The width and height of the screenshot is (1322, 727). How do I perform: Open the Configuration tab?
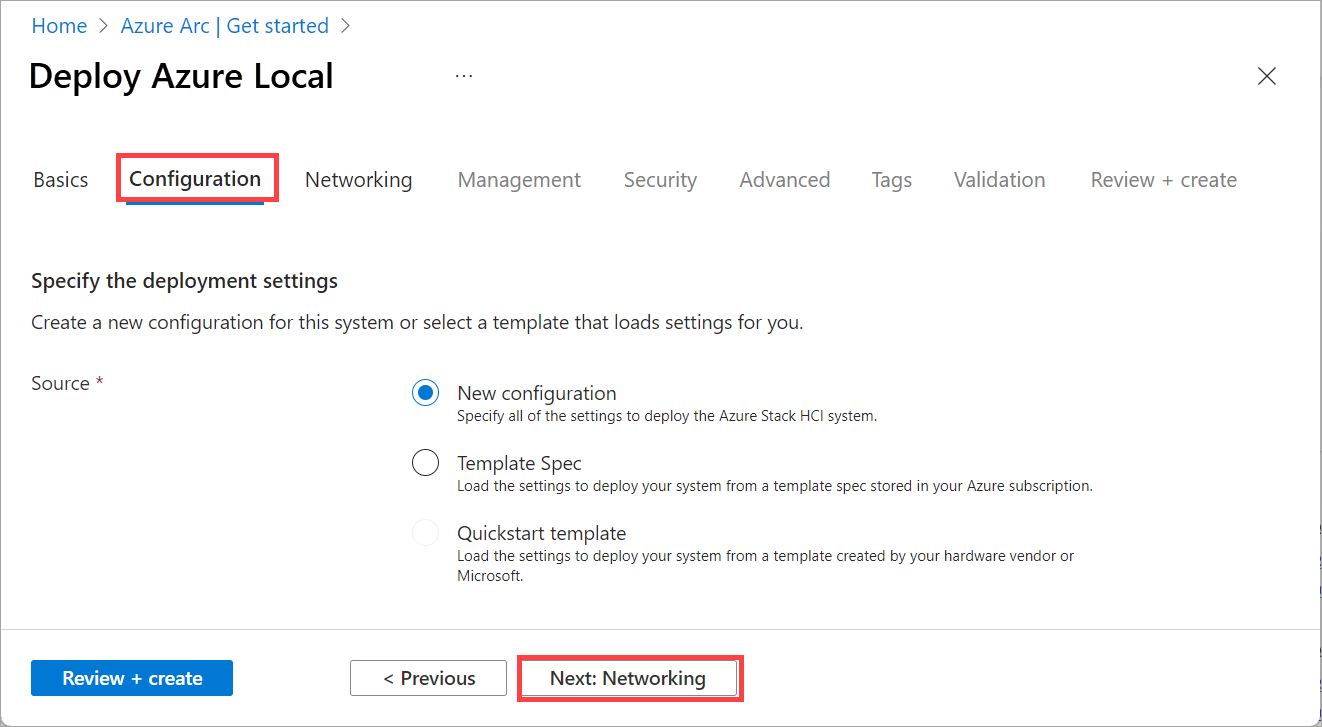195,179
